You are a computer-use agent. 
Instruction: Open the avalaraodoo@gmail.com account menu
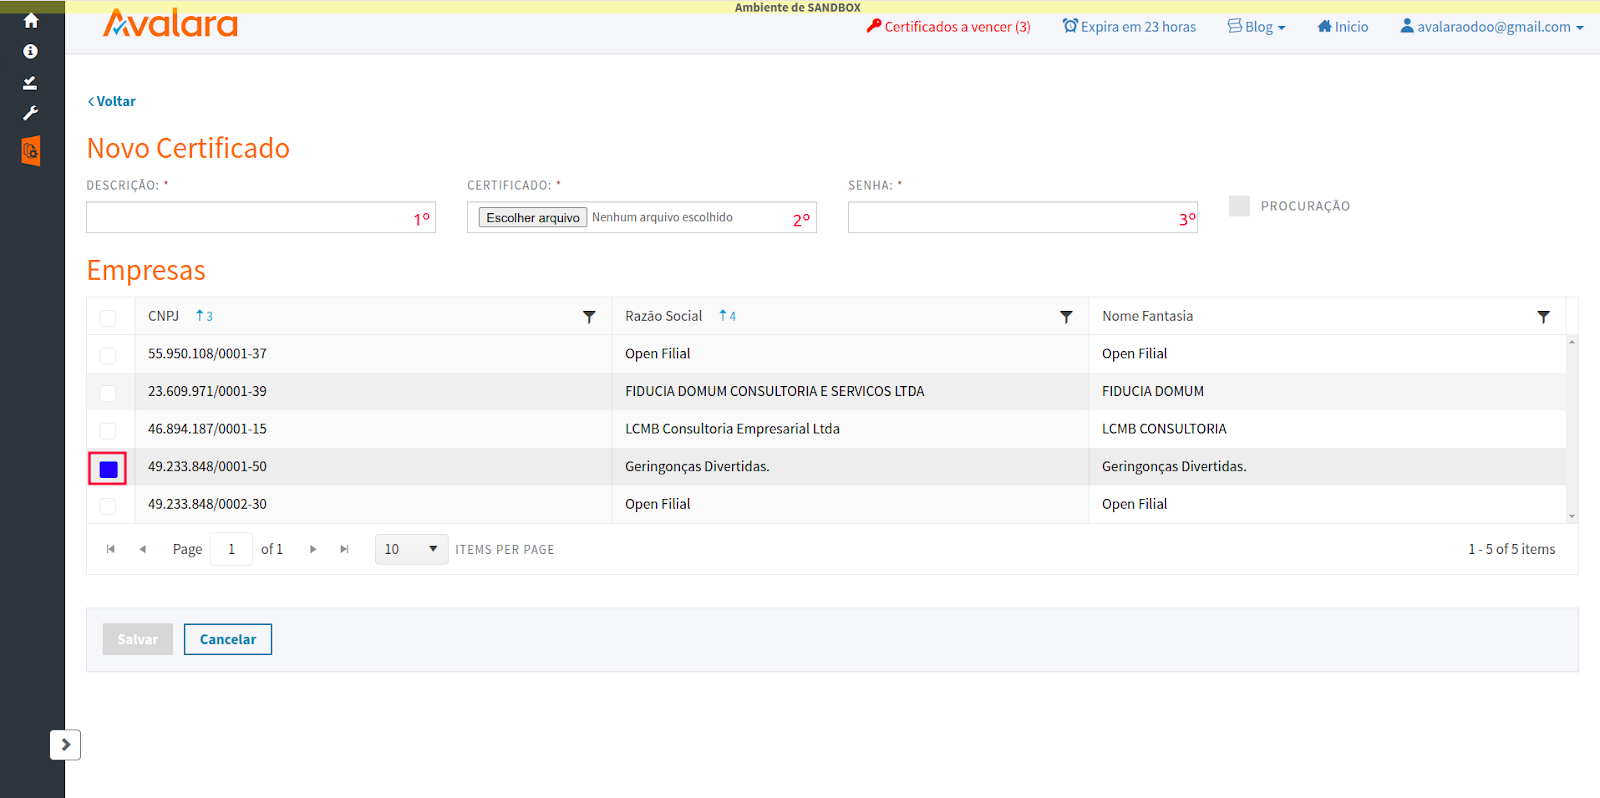(x=1492, y=27)
